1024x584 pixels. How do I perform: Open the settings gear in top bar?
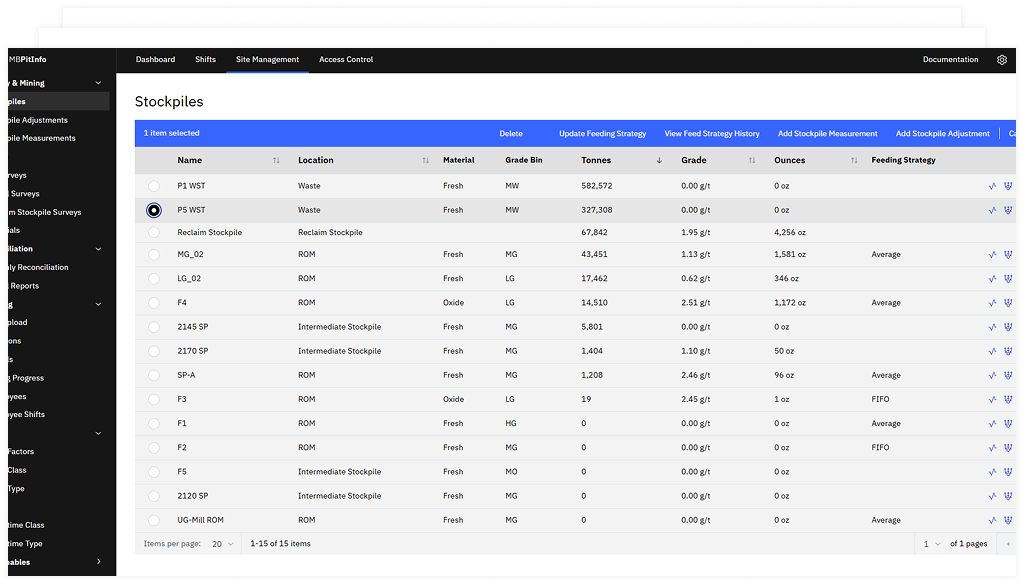click(1002, 59)
